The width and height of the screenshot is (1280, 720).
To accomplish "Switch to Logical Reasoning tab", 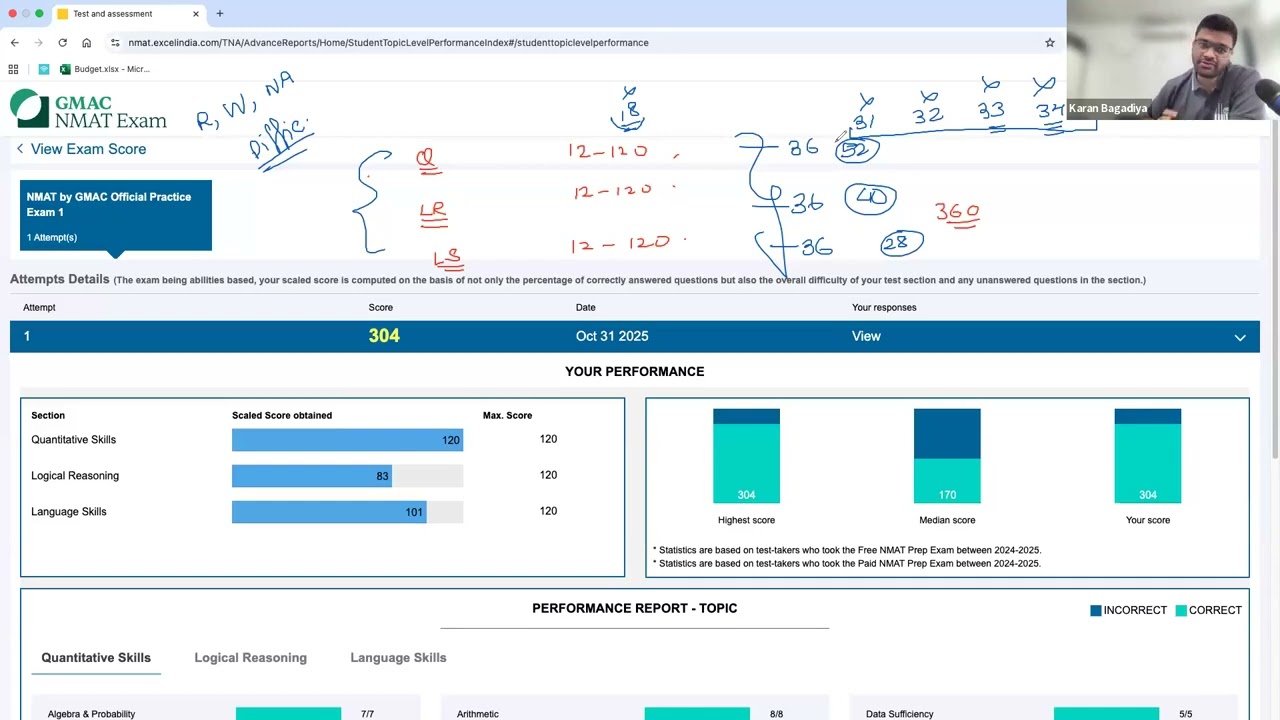I will [250, 658].
